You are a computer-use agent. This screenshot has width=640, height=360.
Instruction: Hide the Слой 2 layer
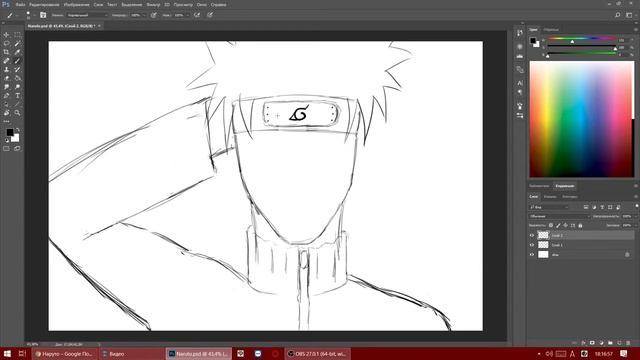[x=532, y=236]
